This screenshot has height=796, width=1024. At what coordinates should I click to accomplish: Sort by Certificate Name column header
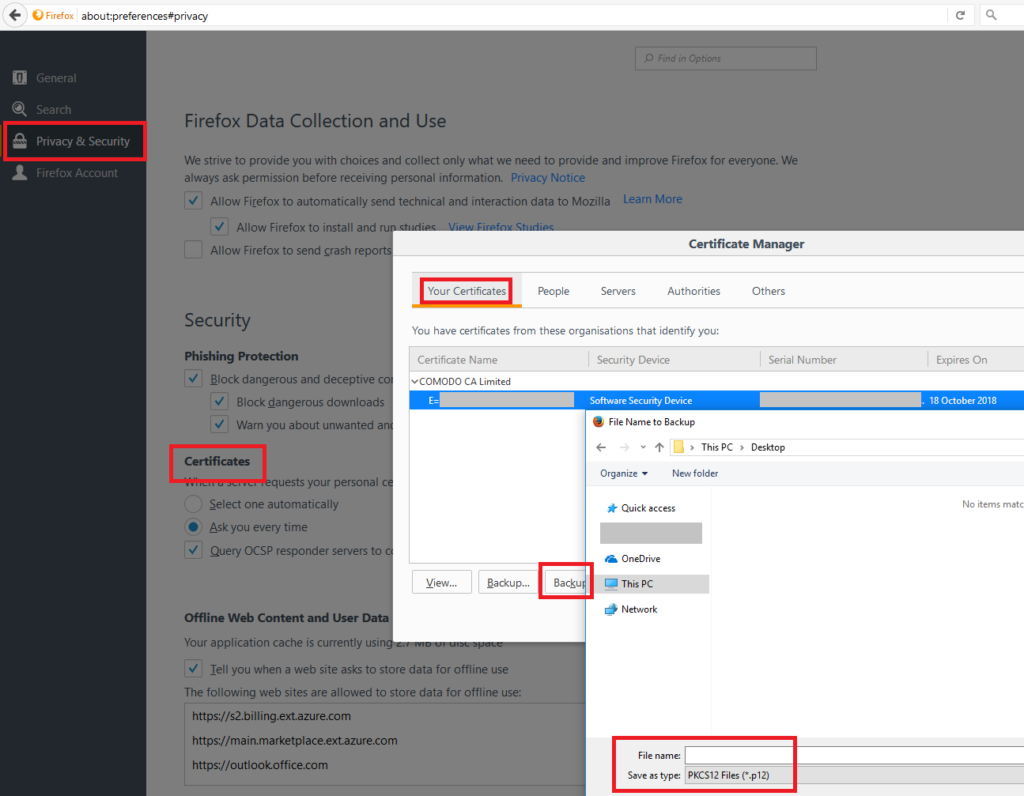(499, 360)
